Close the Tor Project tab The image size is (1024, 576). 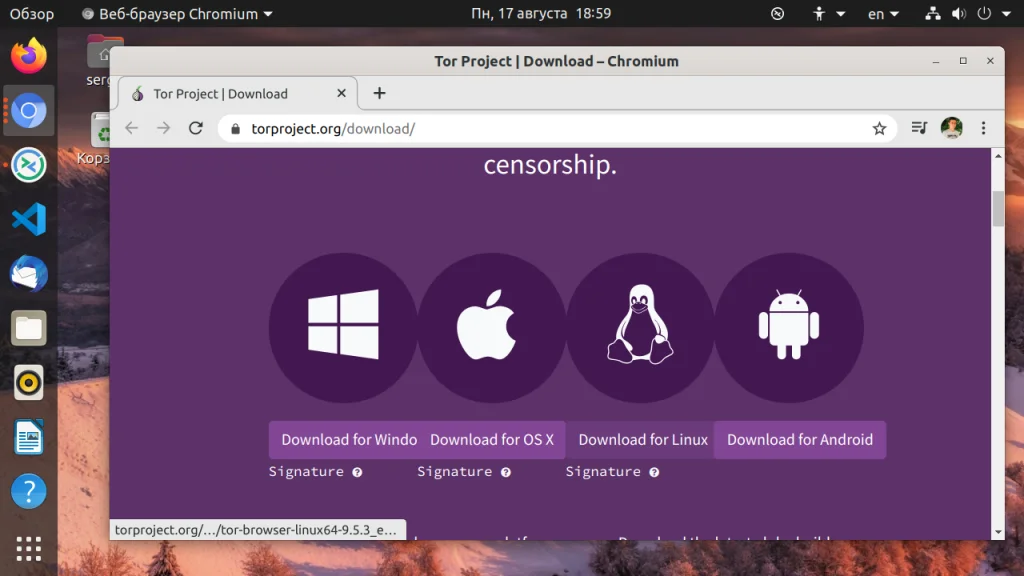[x=342, y=93]
